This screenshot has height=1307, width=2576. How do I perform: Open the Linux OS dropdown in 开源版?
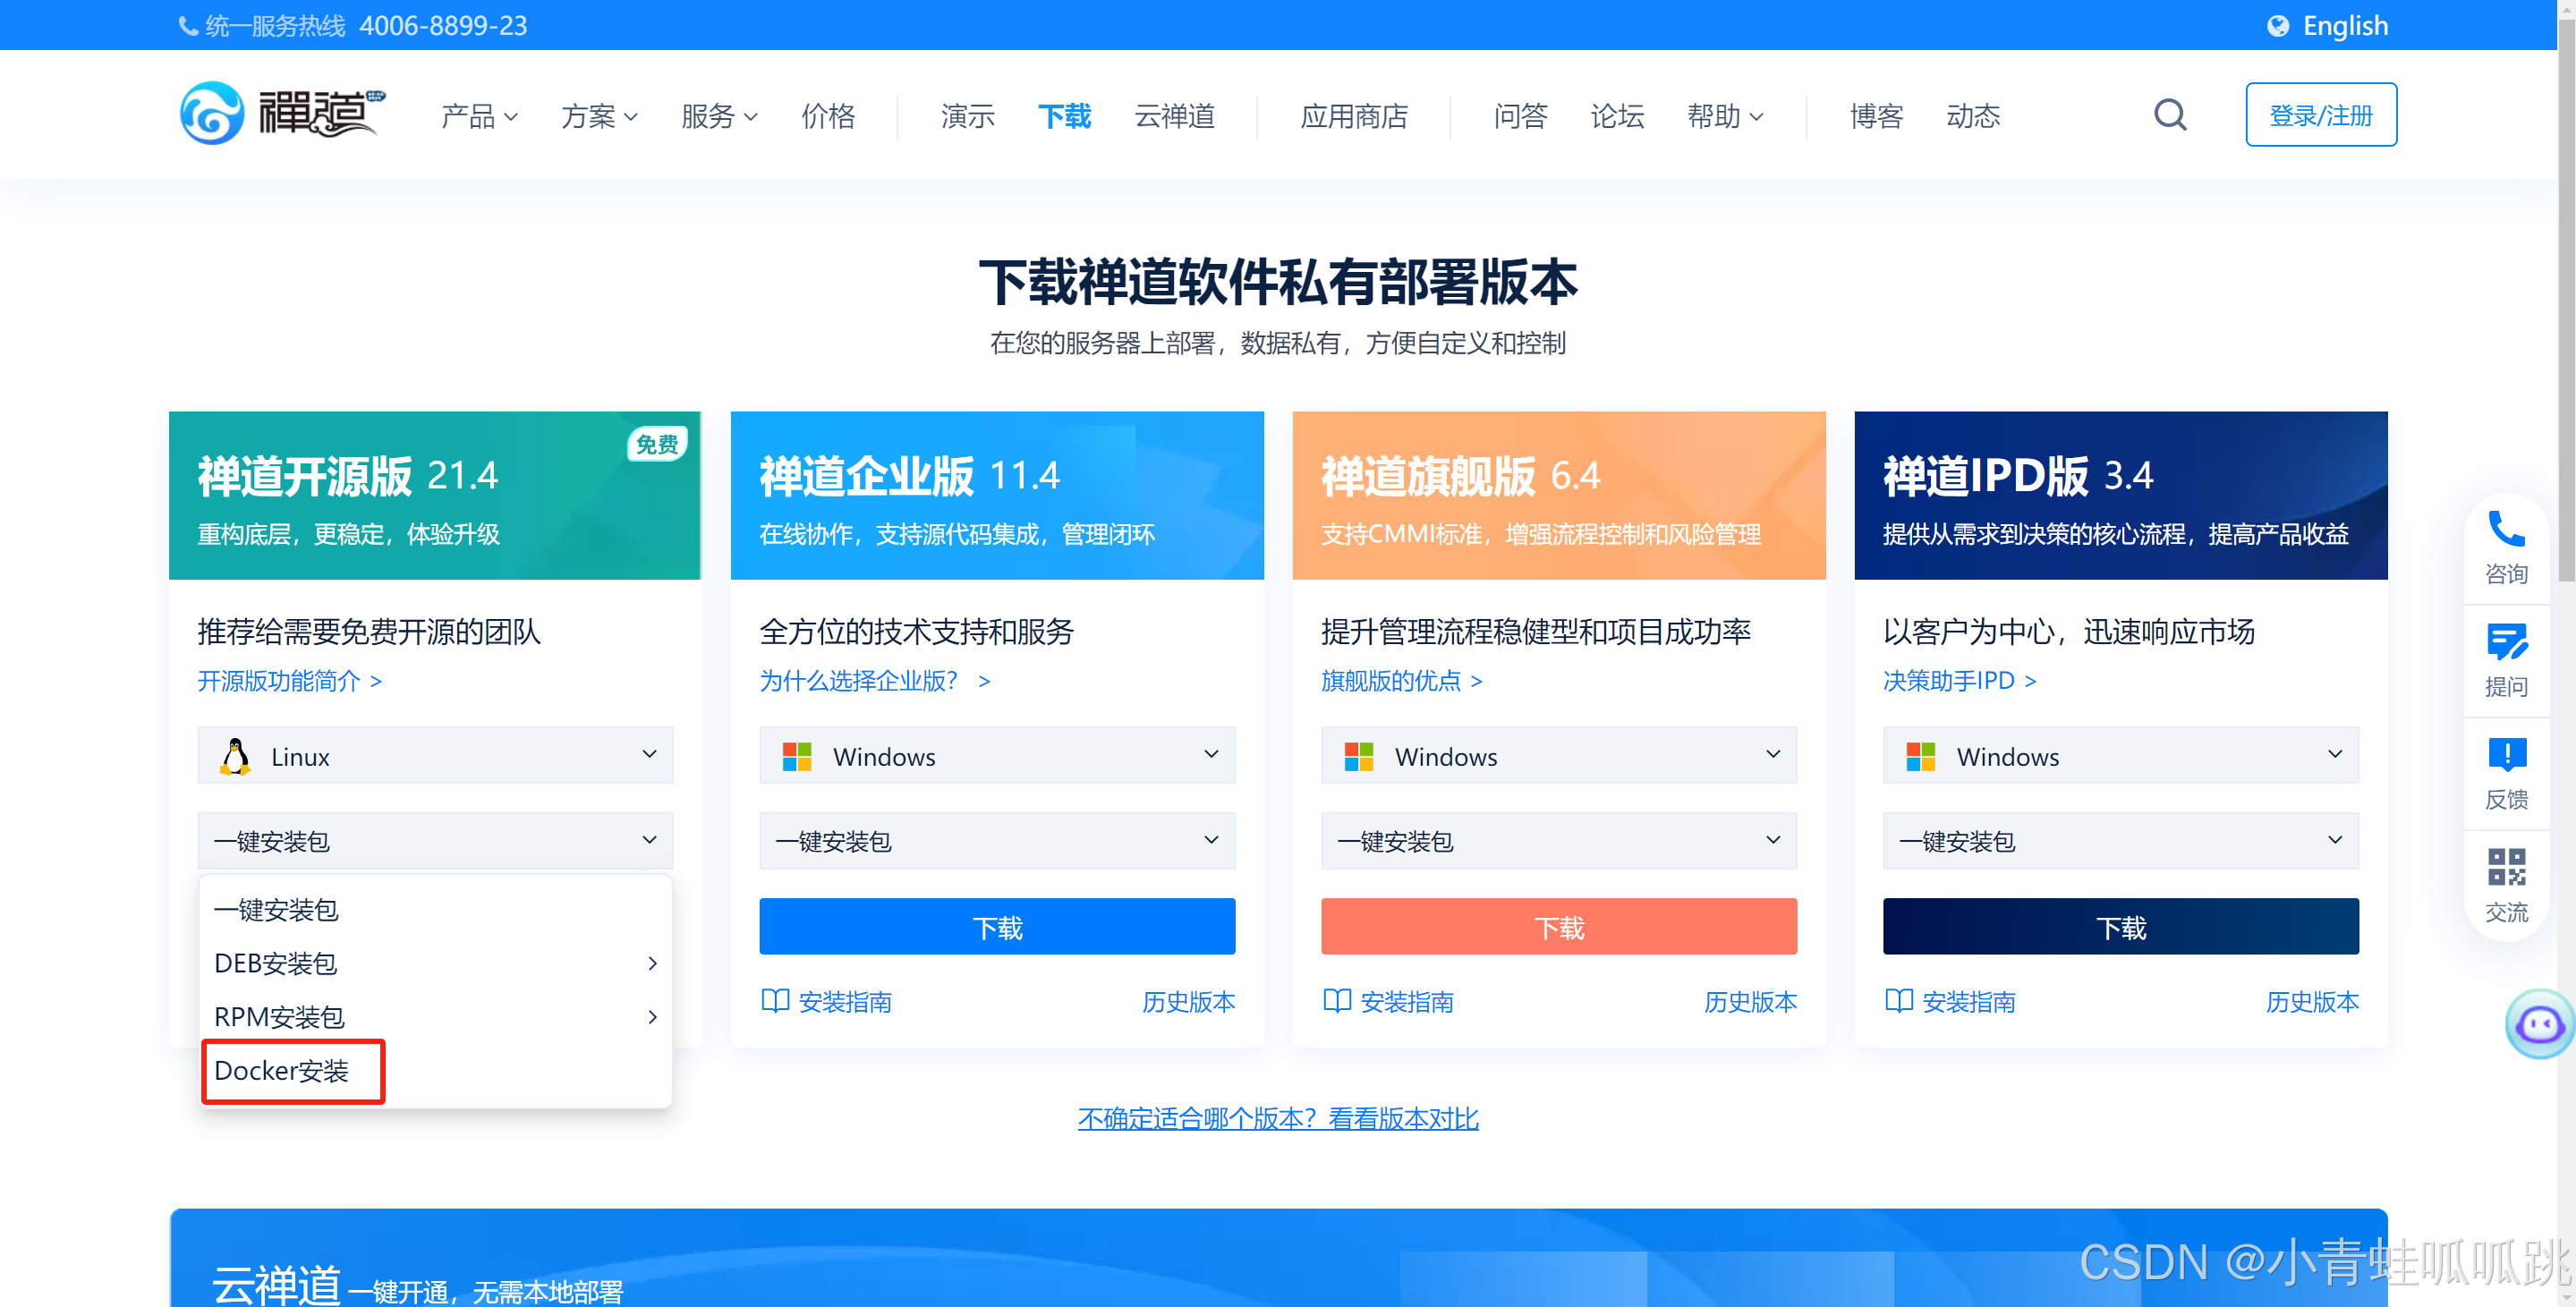point(435,756)
